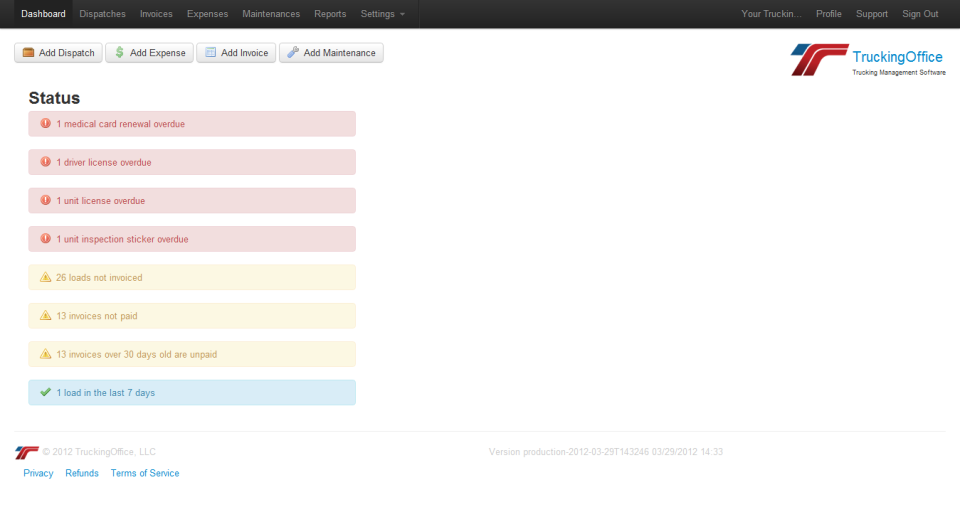Click the Add Invoice button label
Screen dimensions: 960x507
[244, 53]
